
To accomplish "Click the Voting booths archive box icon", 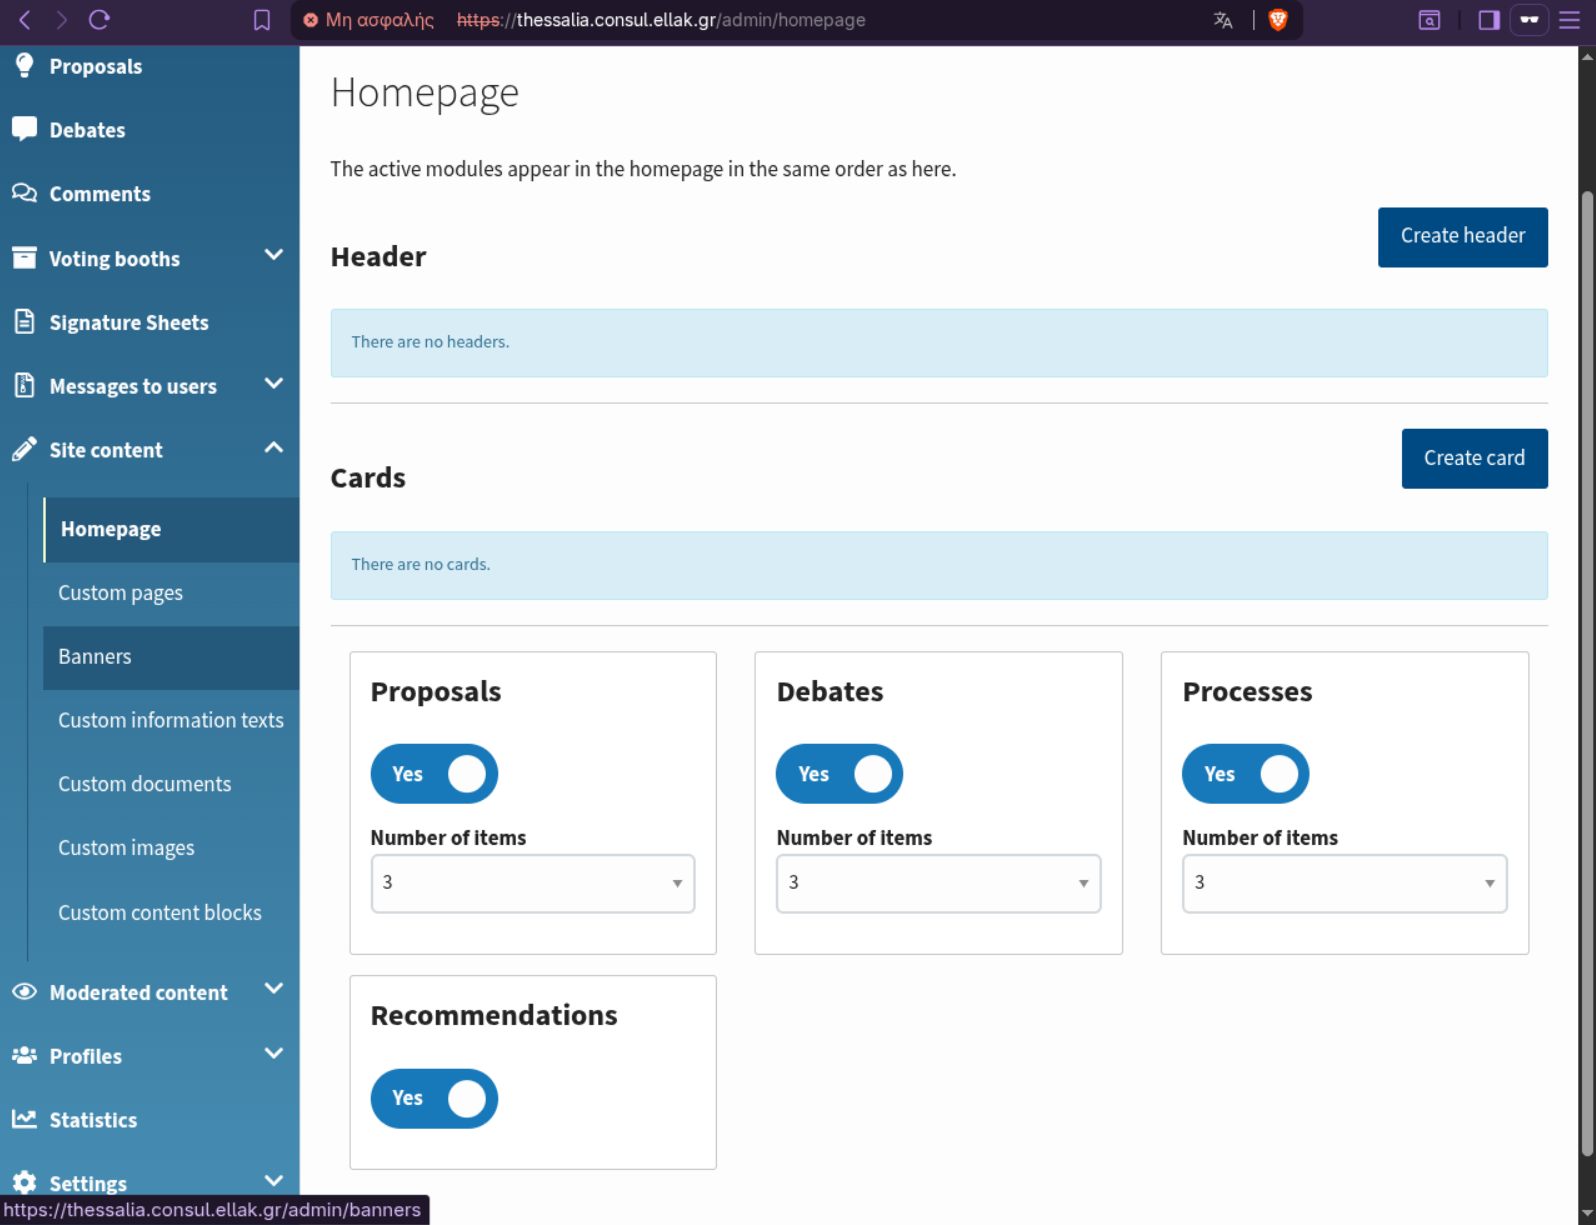I will tap(25, 258).
